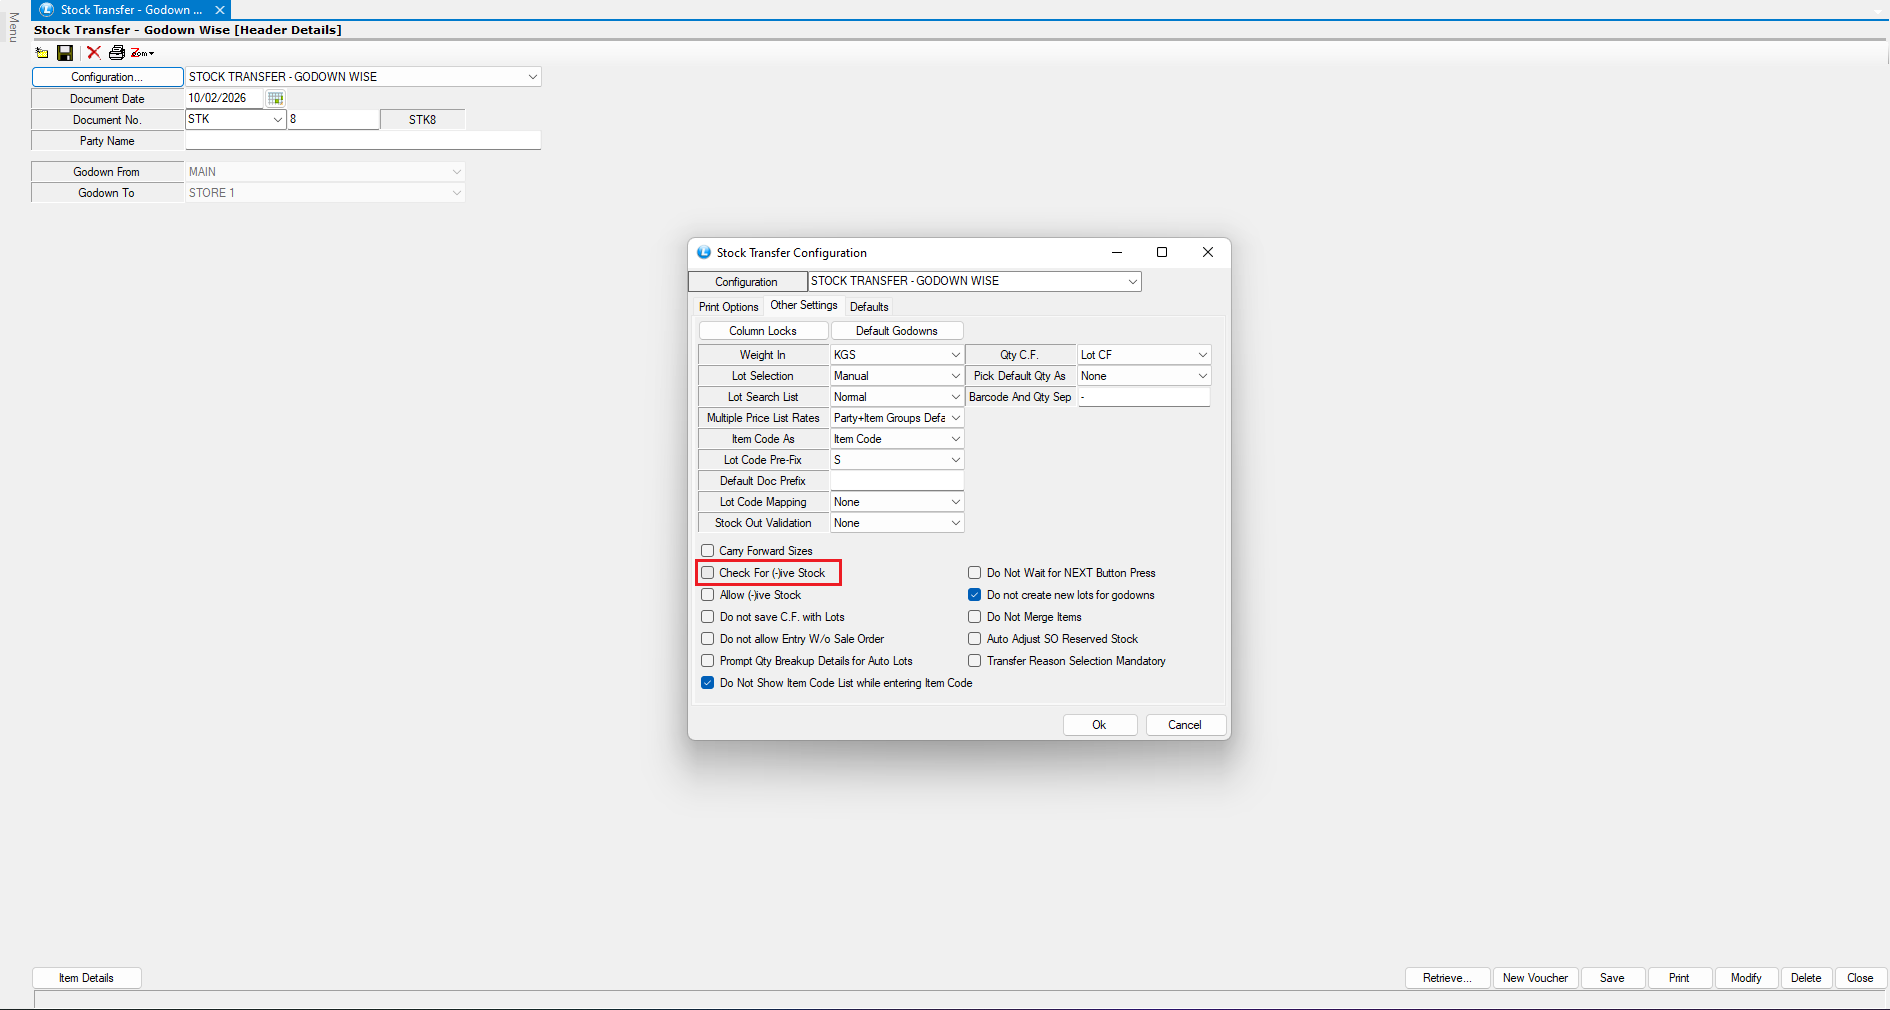Maximize the Stock Transfer Configuration dialog

pos(1162,252)
